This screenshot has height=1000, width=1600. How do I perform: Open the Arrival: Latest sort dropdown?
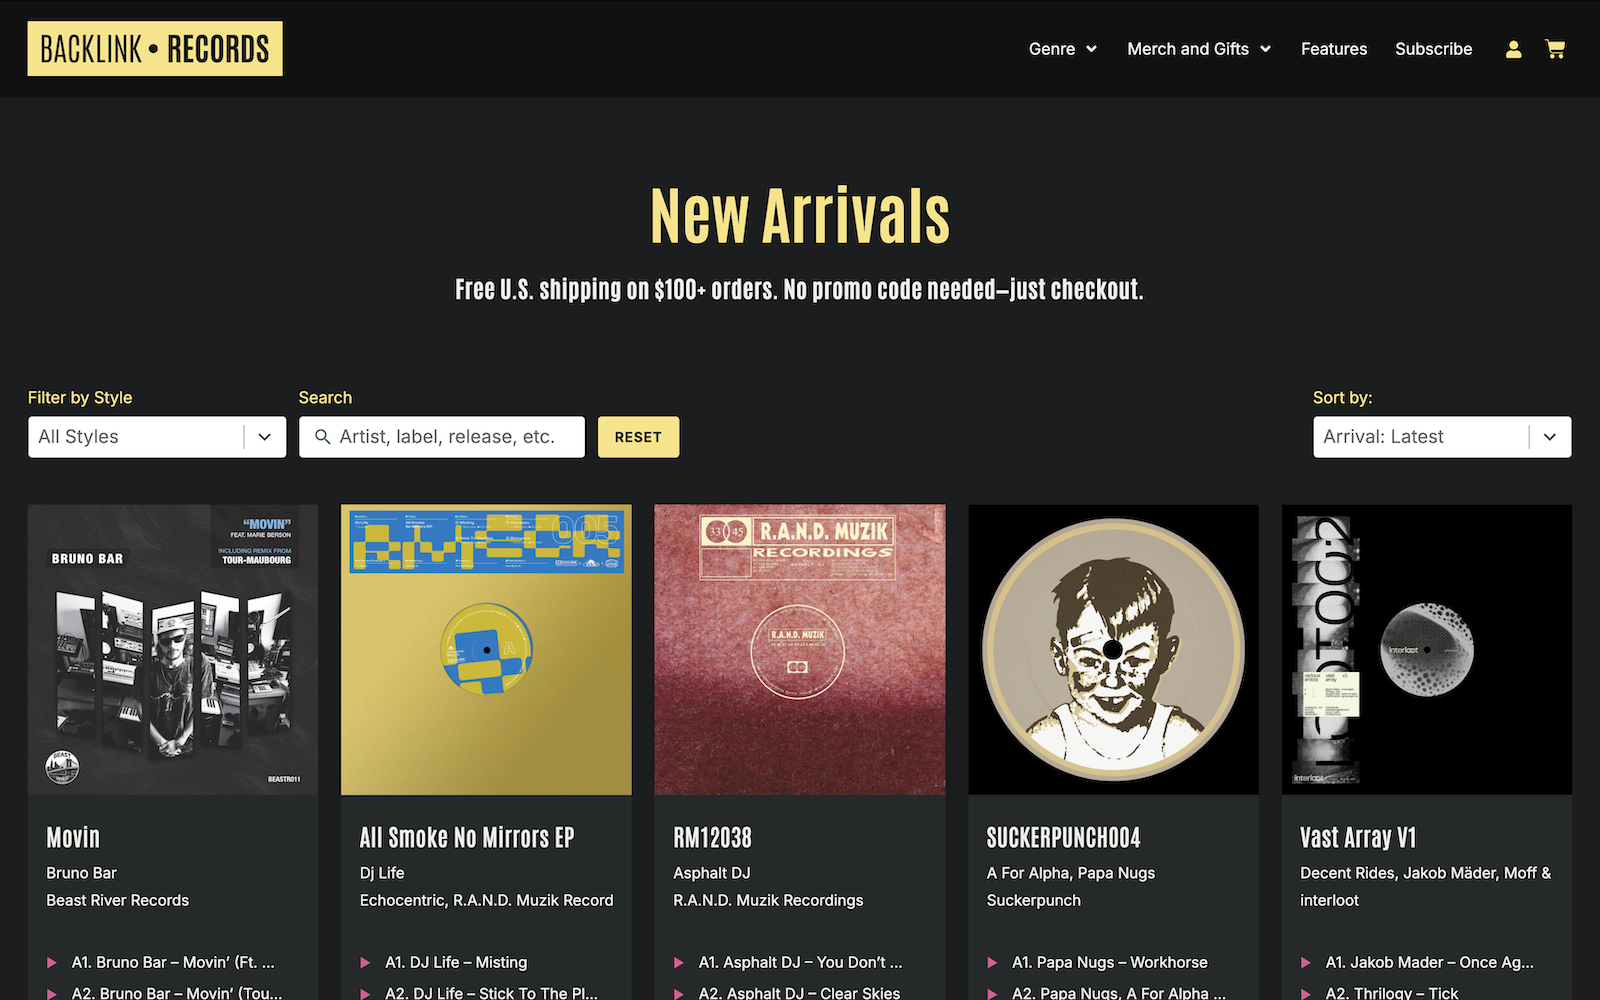1442,437
